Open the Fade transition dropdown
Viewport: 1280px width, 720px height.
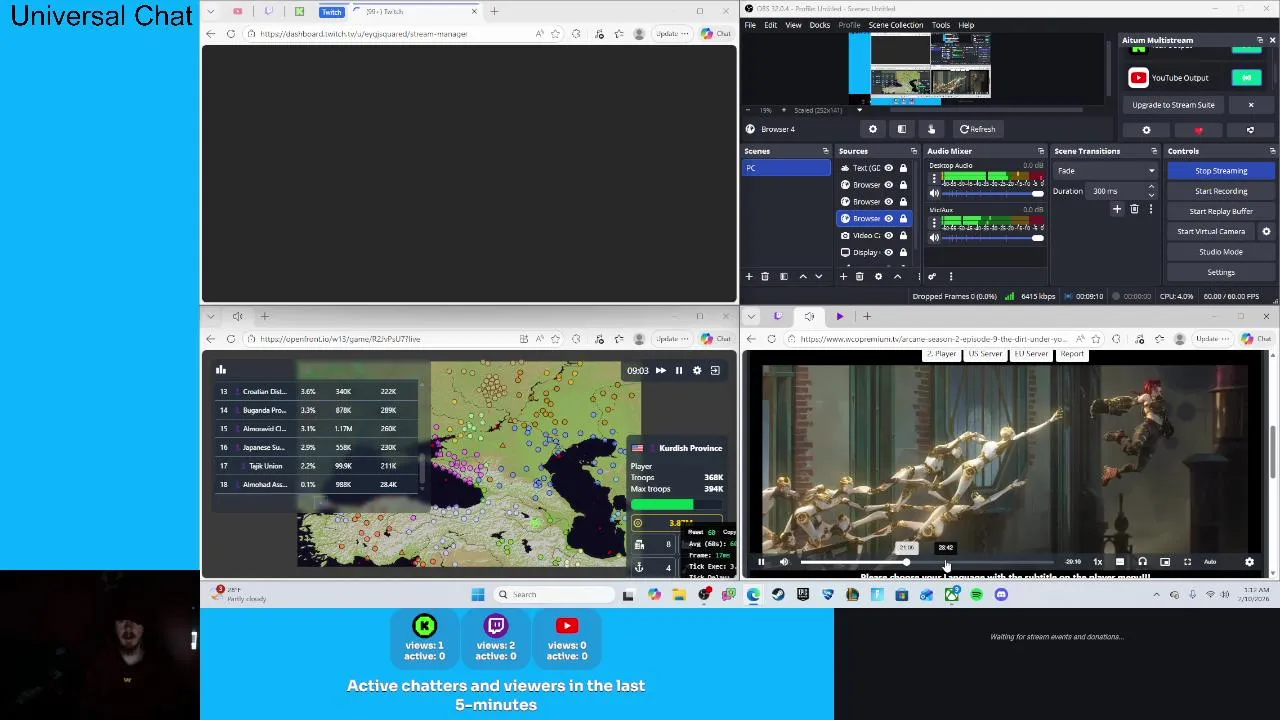1105,171
